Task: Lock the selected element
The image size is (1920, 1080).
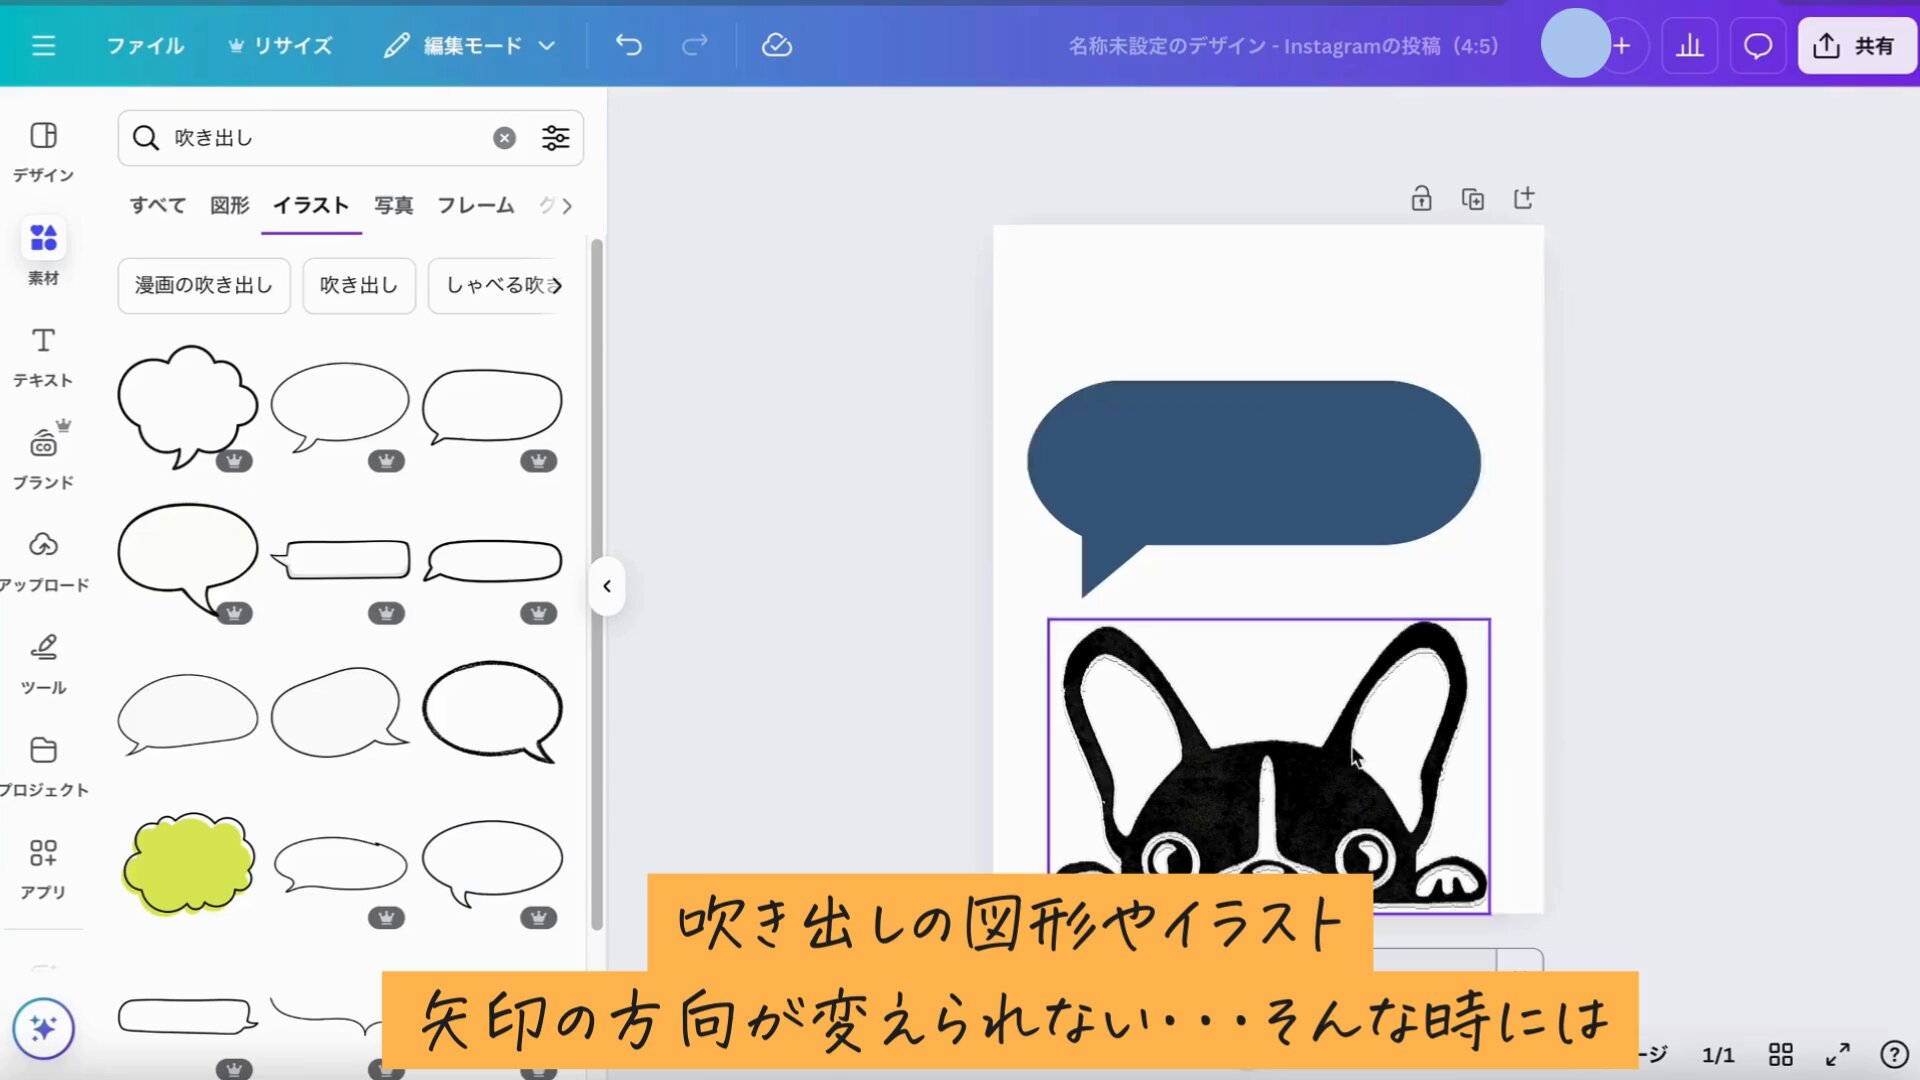Action: [x=1421, y=199]
